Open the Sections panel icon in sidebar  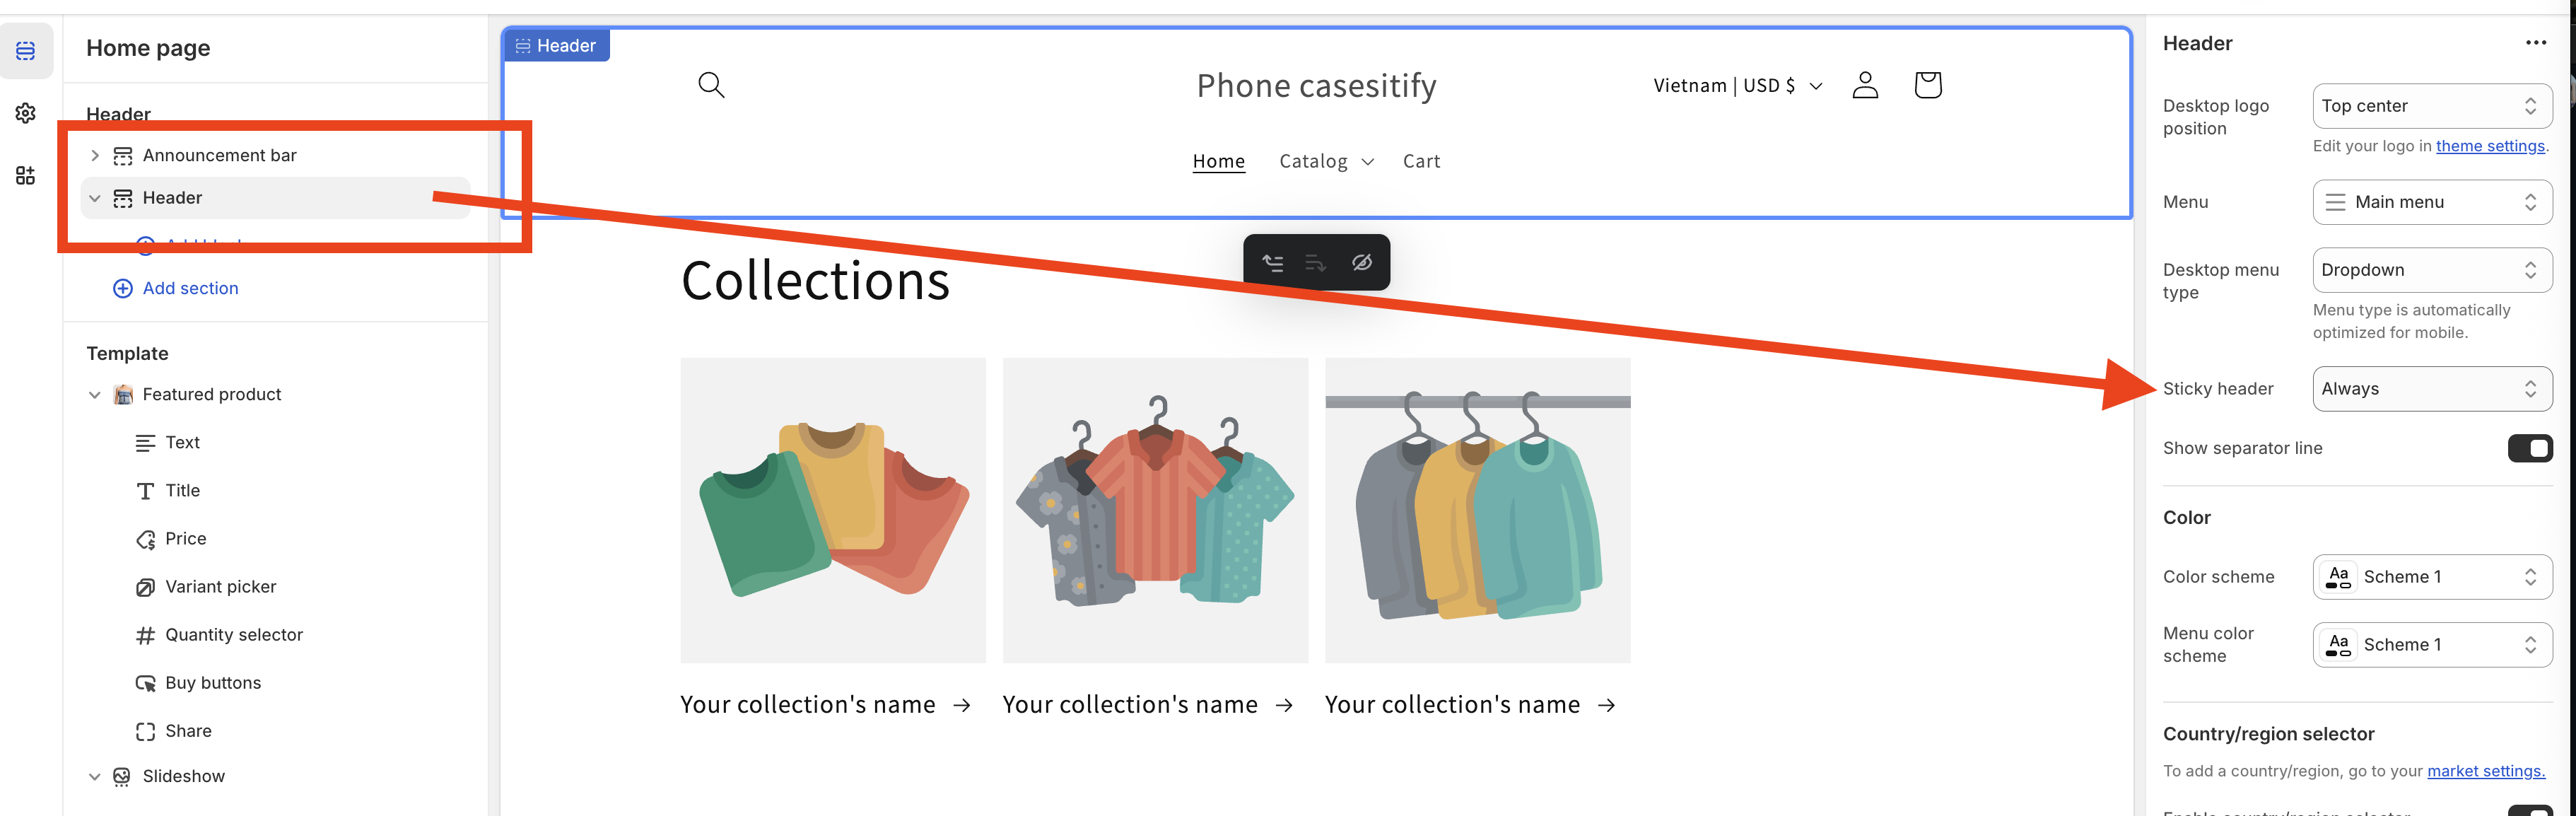[x=26, y=51]
